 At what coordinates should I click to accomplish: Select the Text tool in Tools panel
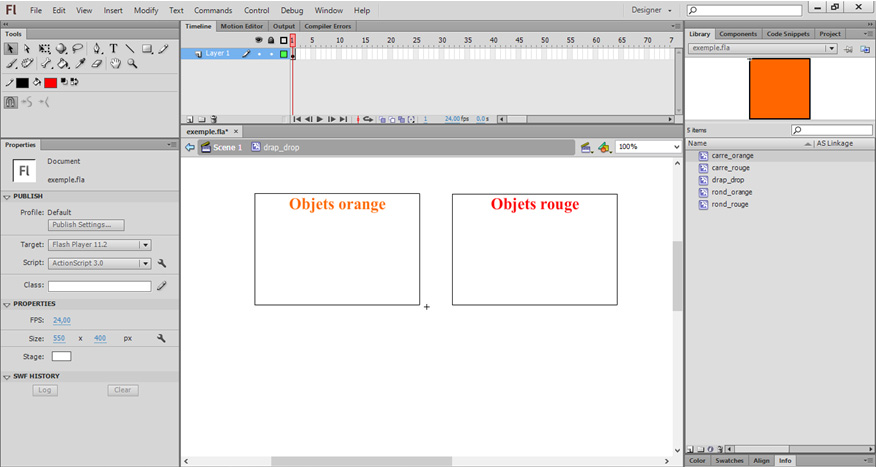pos(113,48)
